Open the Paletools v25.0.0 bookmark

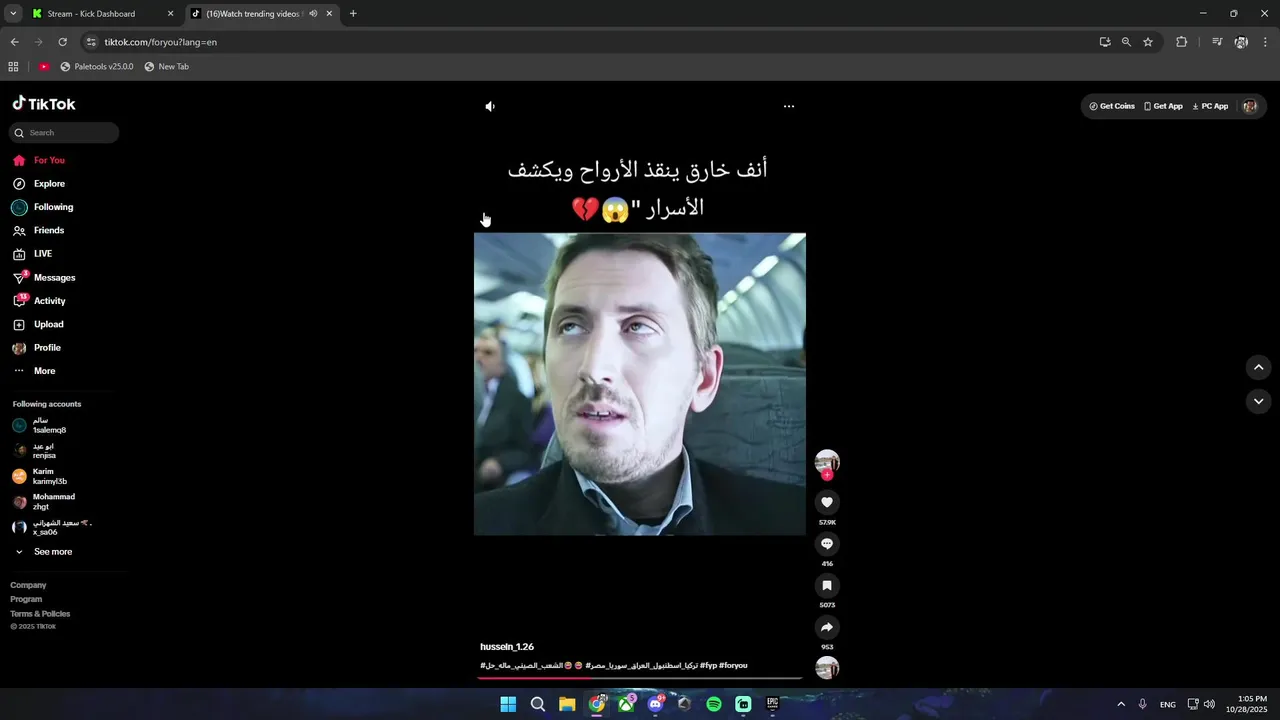97,66
